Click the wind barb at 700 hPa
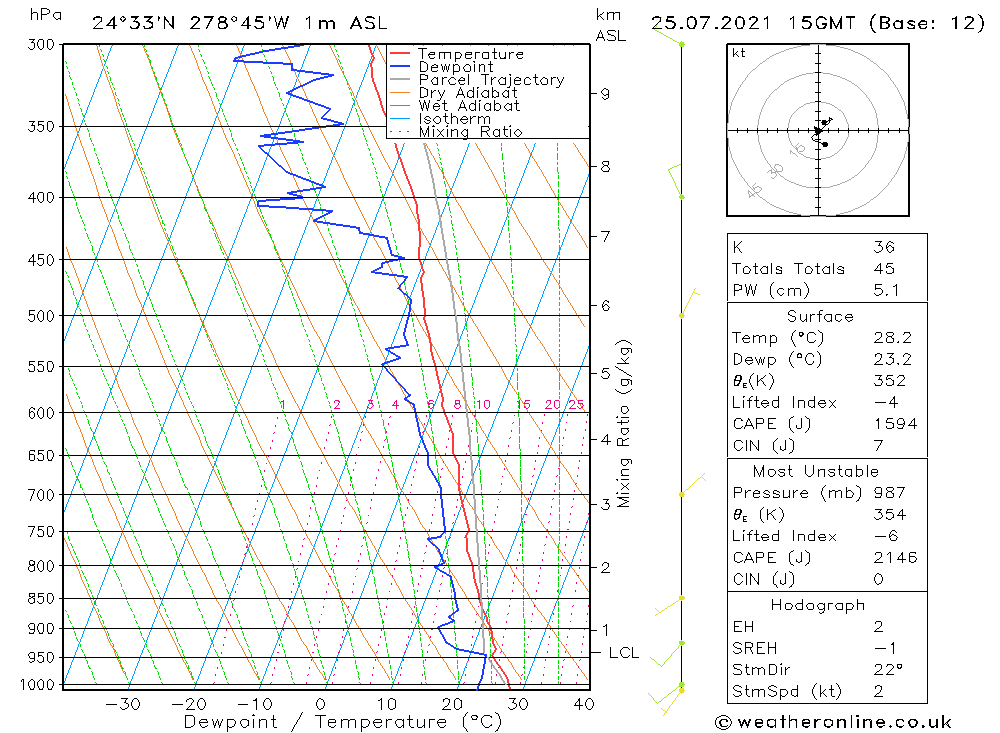 pyautogui.click(x=693, y=485)
